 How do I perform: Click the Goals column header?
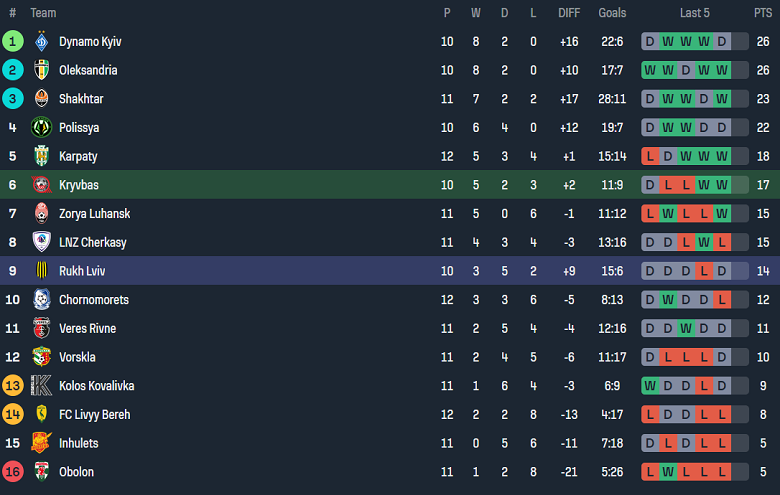(x=612, y=13)
